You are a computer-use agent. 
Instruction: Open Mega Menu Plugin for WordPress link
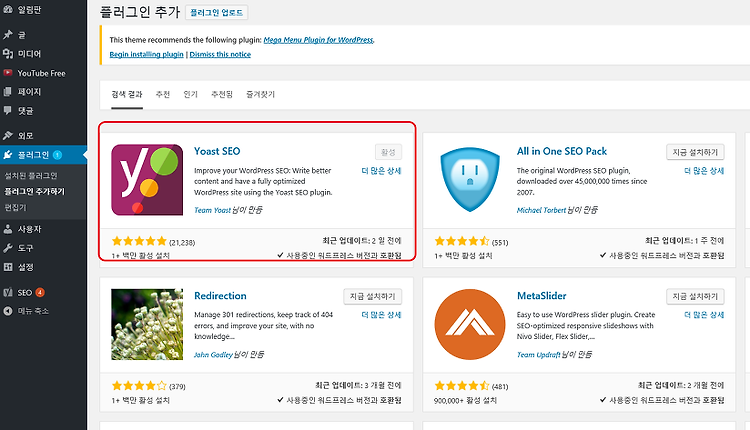[318, 40]
